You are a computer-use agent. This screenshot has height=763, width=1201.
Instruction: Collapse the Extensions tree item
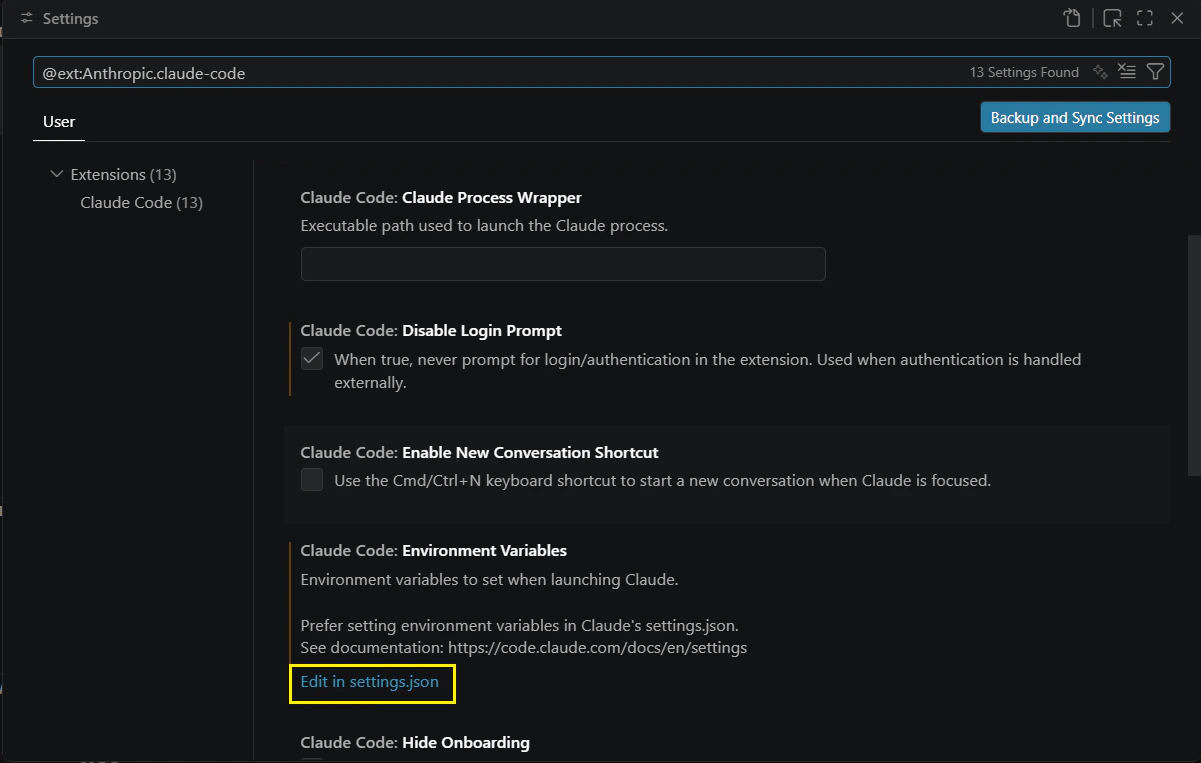(57, 174)
